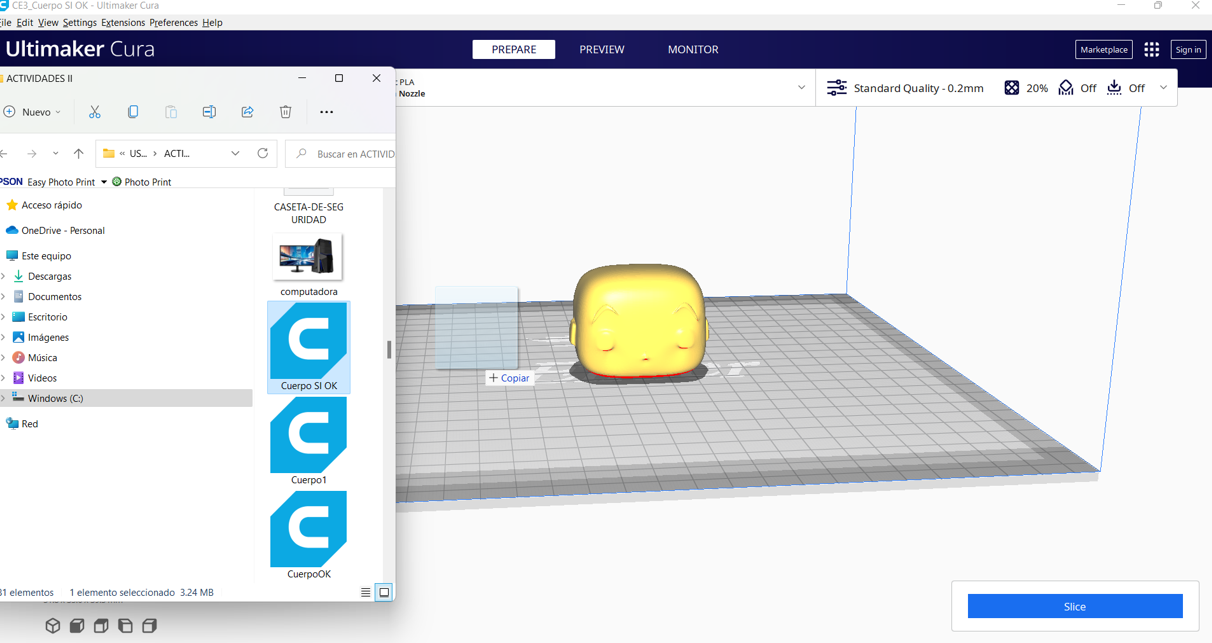The image size is (1212, 643).
Task: Open the Cura apps grid icon
Action: point(1152,49)
